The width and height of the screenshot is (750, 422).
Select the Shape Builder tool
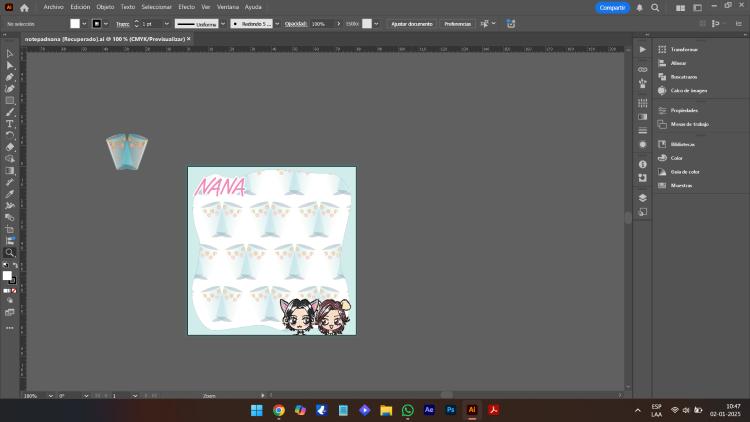pos(10,159)
